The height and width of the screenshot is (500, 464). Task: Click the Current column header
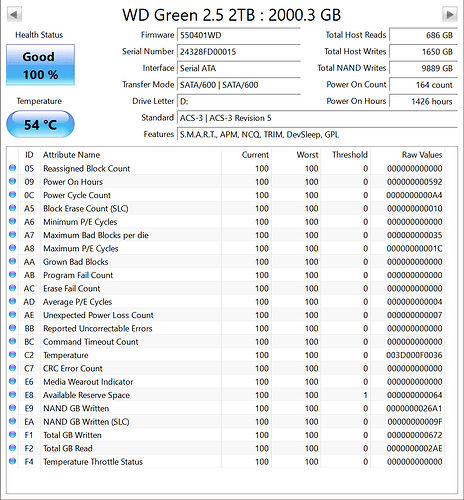pos(255,155)
